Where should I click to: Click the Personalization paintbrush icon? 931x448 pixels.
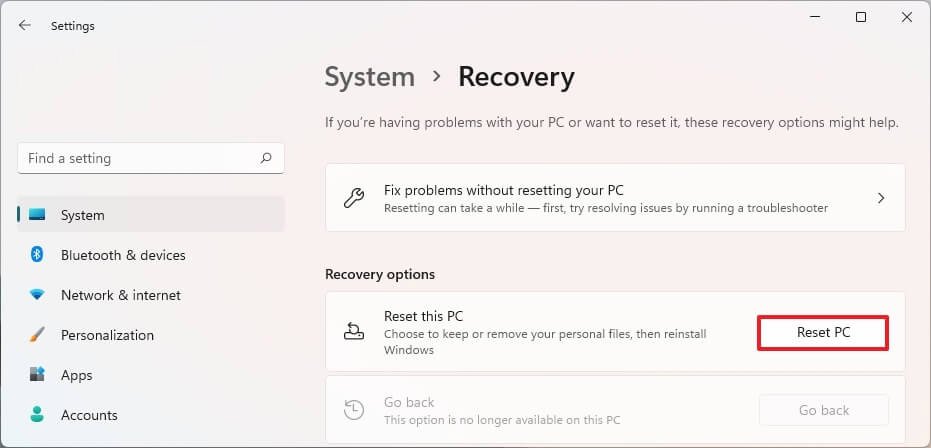click(x=37, y=335)
